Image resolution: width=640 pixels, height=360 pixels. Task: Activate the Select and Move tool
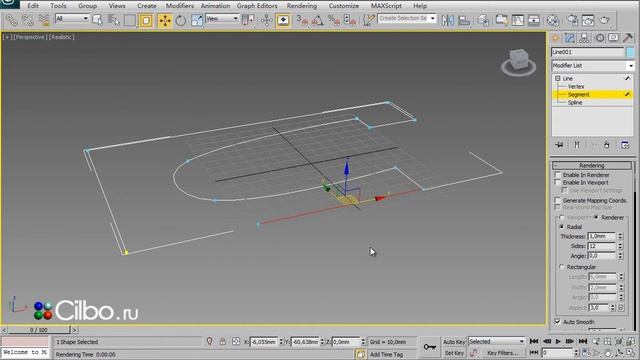(x=165, y=20)
